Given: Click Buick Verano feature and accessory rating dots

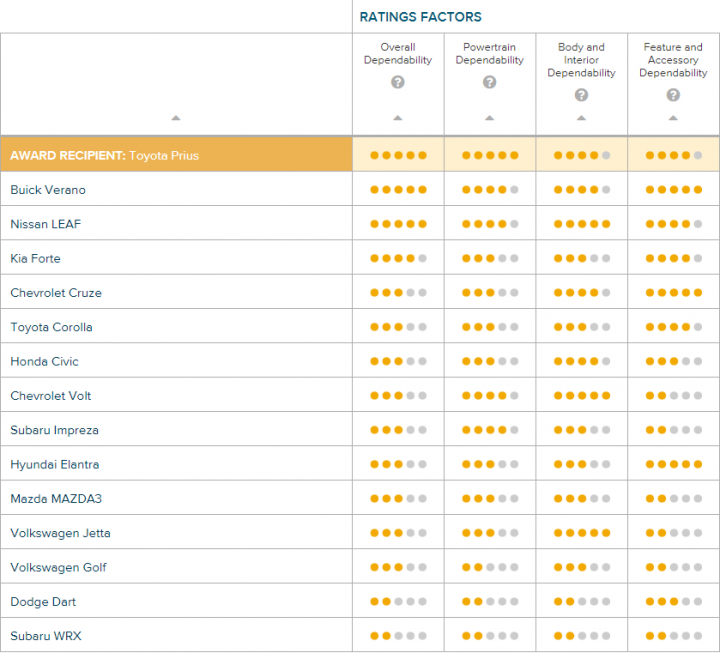Looking at the screenshot, I should point(674,190).
